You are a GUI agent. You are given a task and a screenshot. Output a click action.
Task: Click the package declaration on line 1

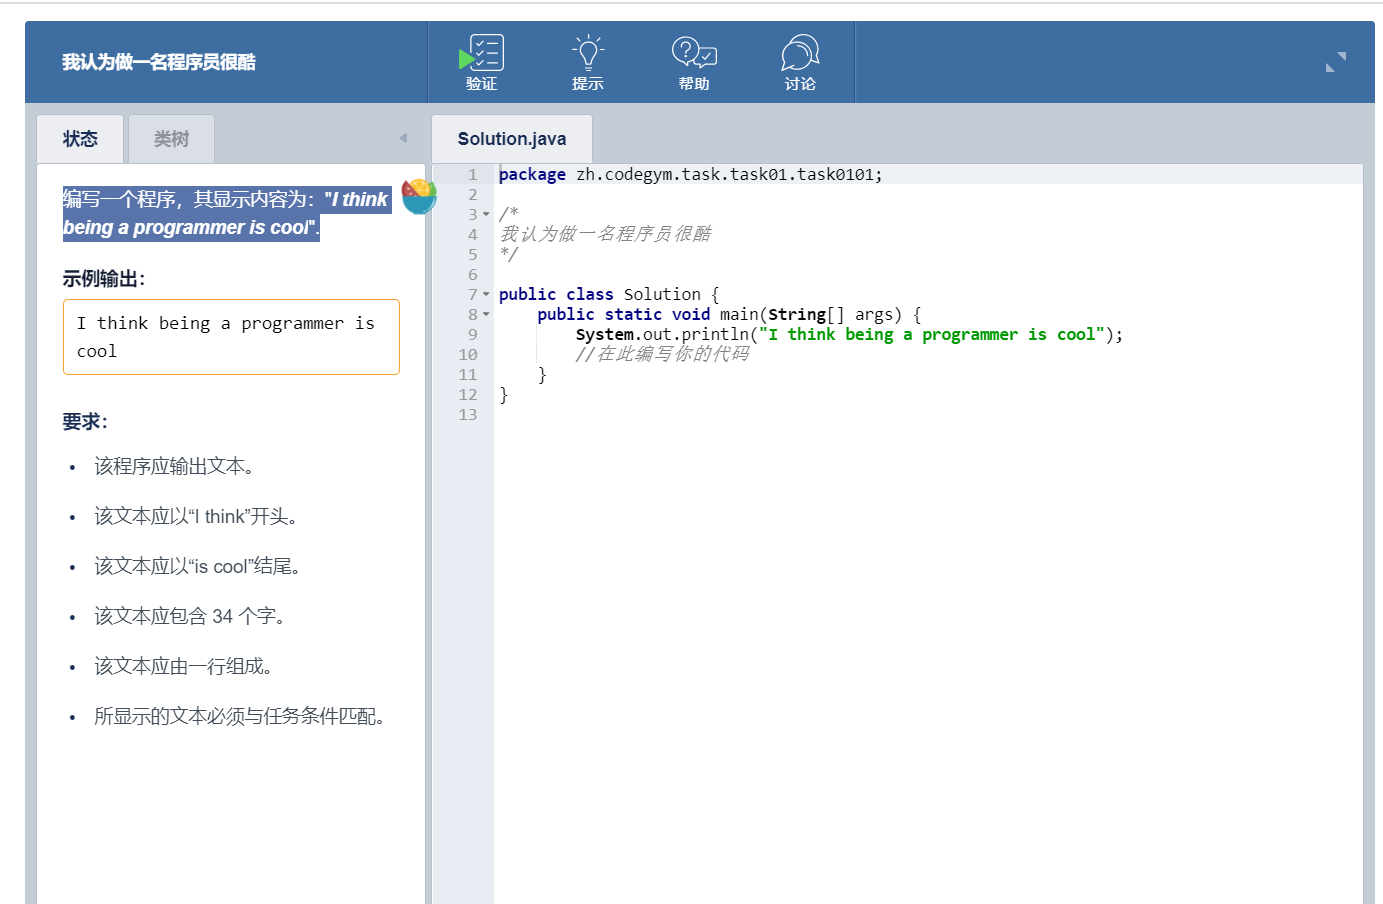(691, 174)
